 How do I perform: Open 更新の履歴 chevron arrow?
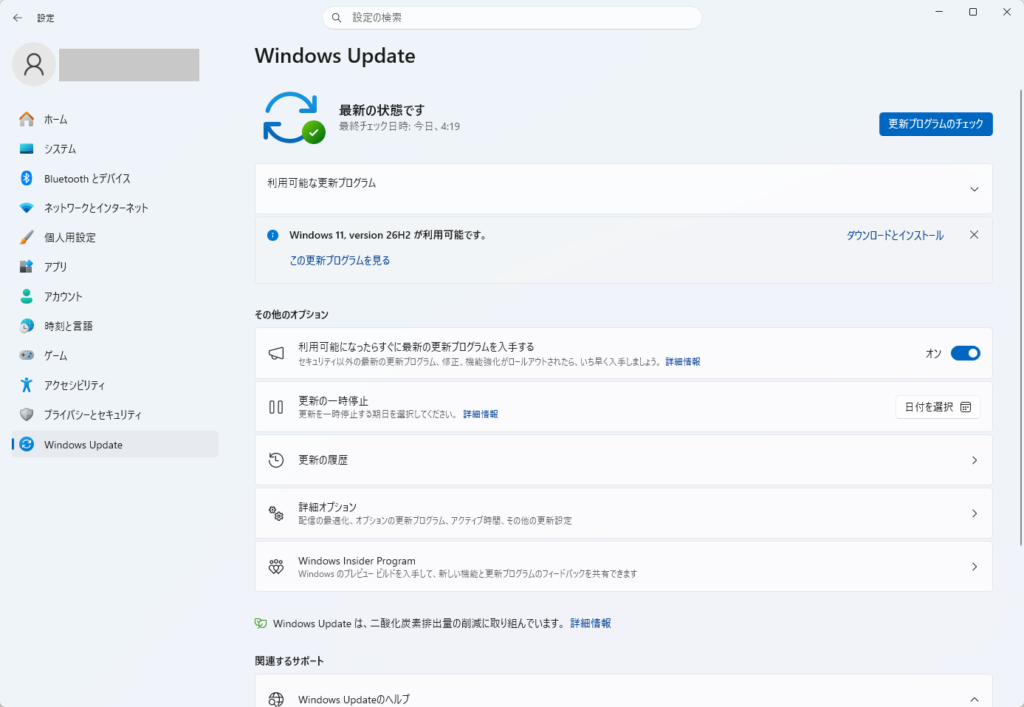click(x=974, y=460)
